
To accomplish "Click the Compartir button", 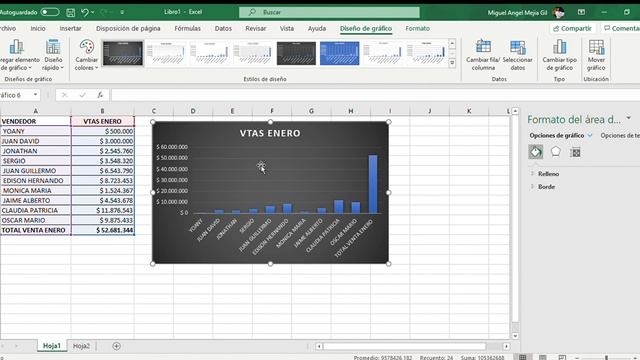I will pyautogui.click(x=573, y=28).
